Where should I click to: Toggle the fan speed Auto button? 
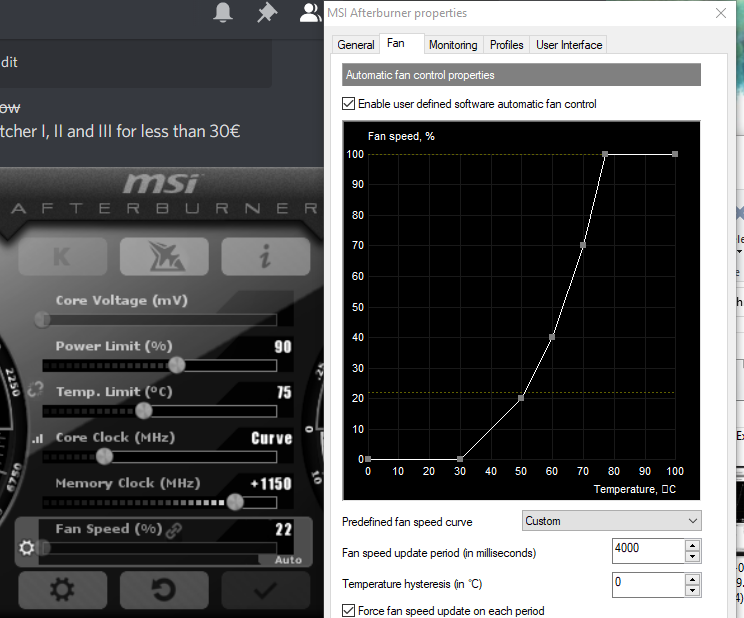point(288,560)
